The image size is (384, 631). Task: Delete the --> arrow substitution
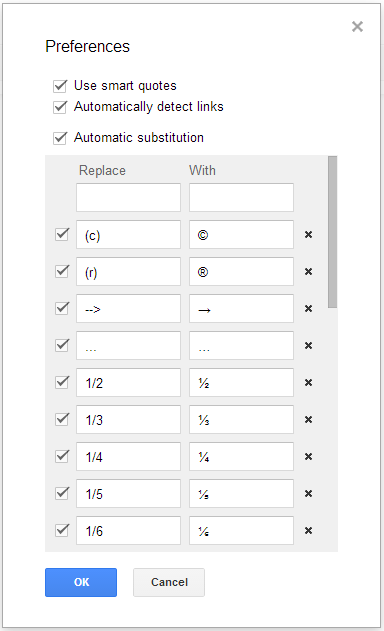308,309
